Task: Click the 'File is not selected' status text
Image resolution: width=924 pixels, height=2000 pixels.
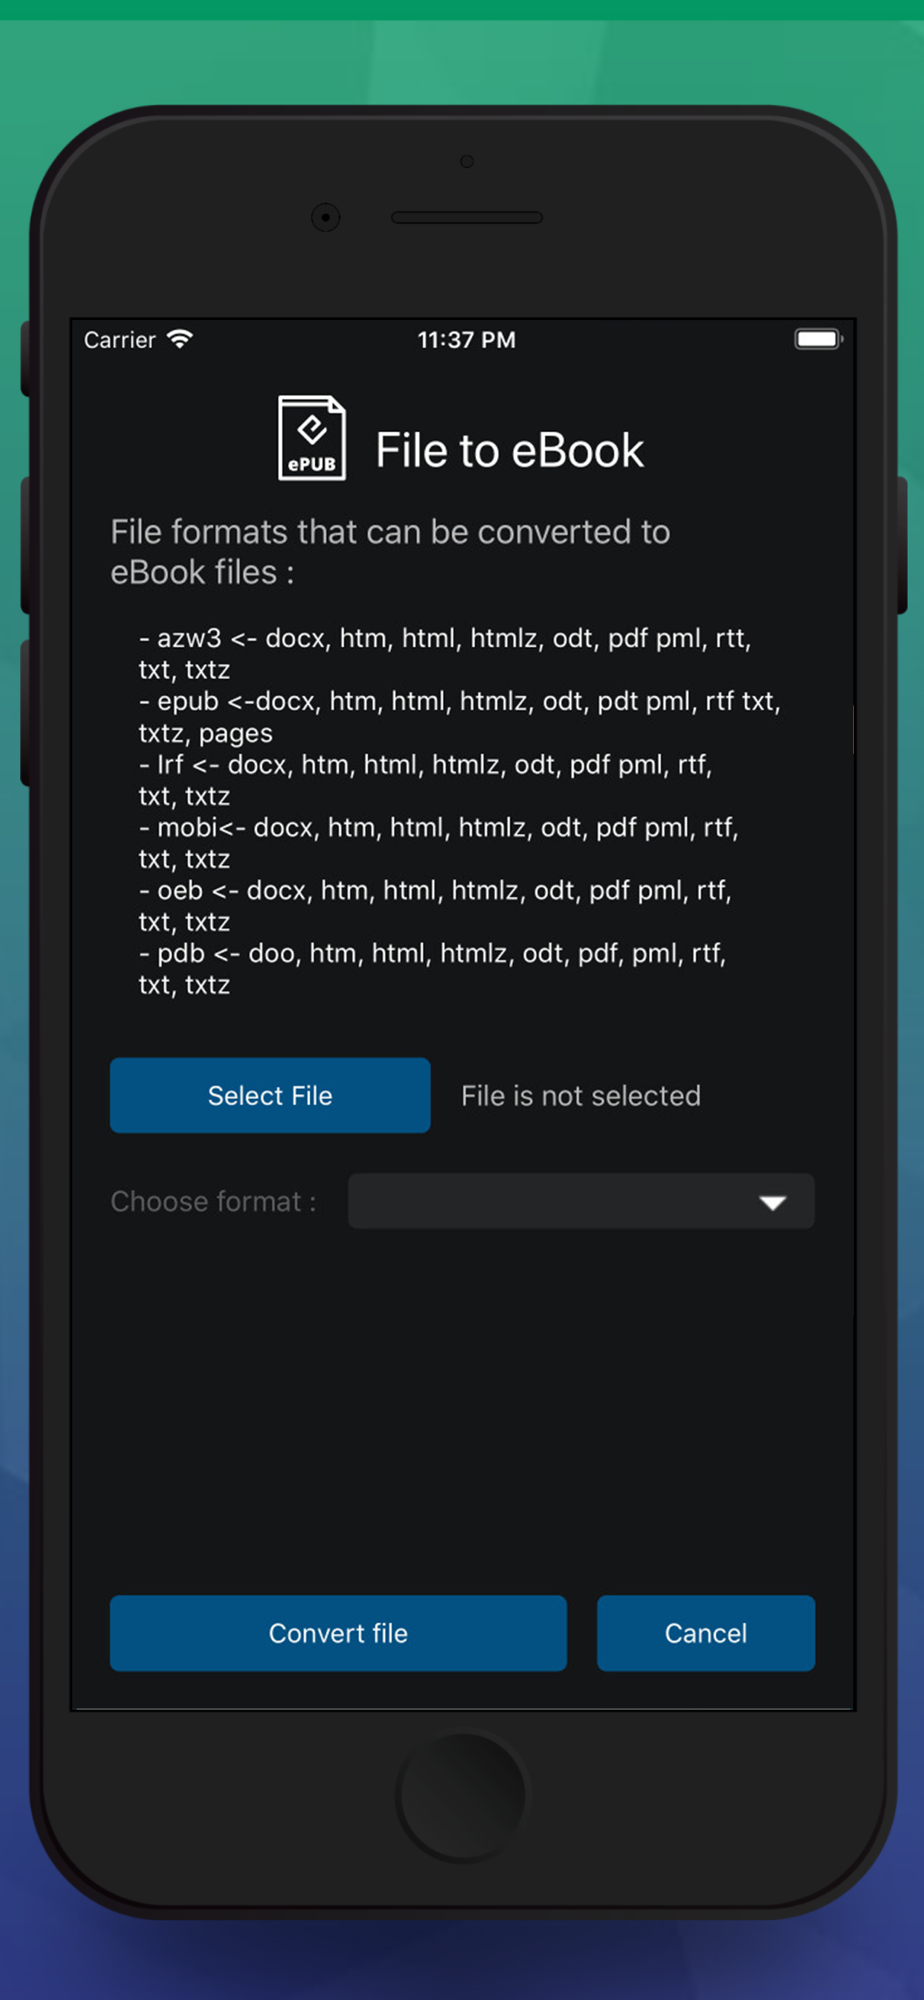Action: point(581,1096)
